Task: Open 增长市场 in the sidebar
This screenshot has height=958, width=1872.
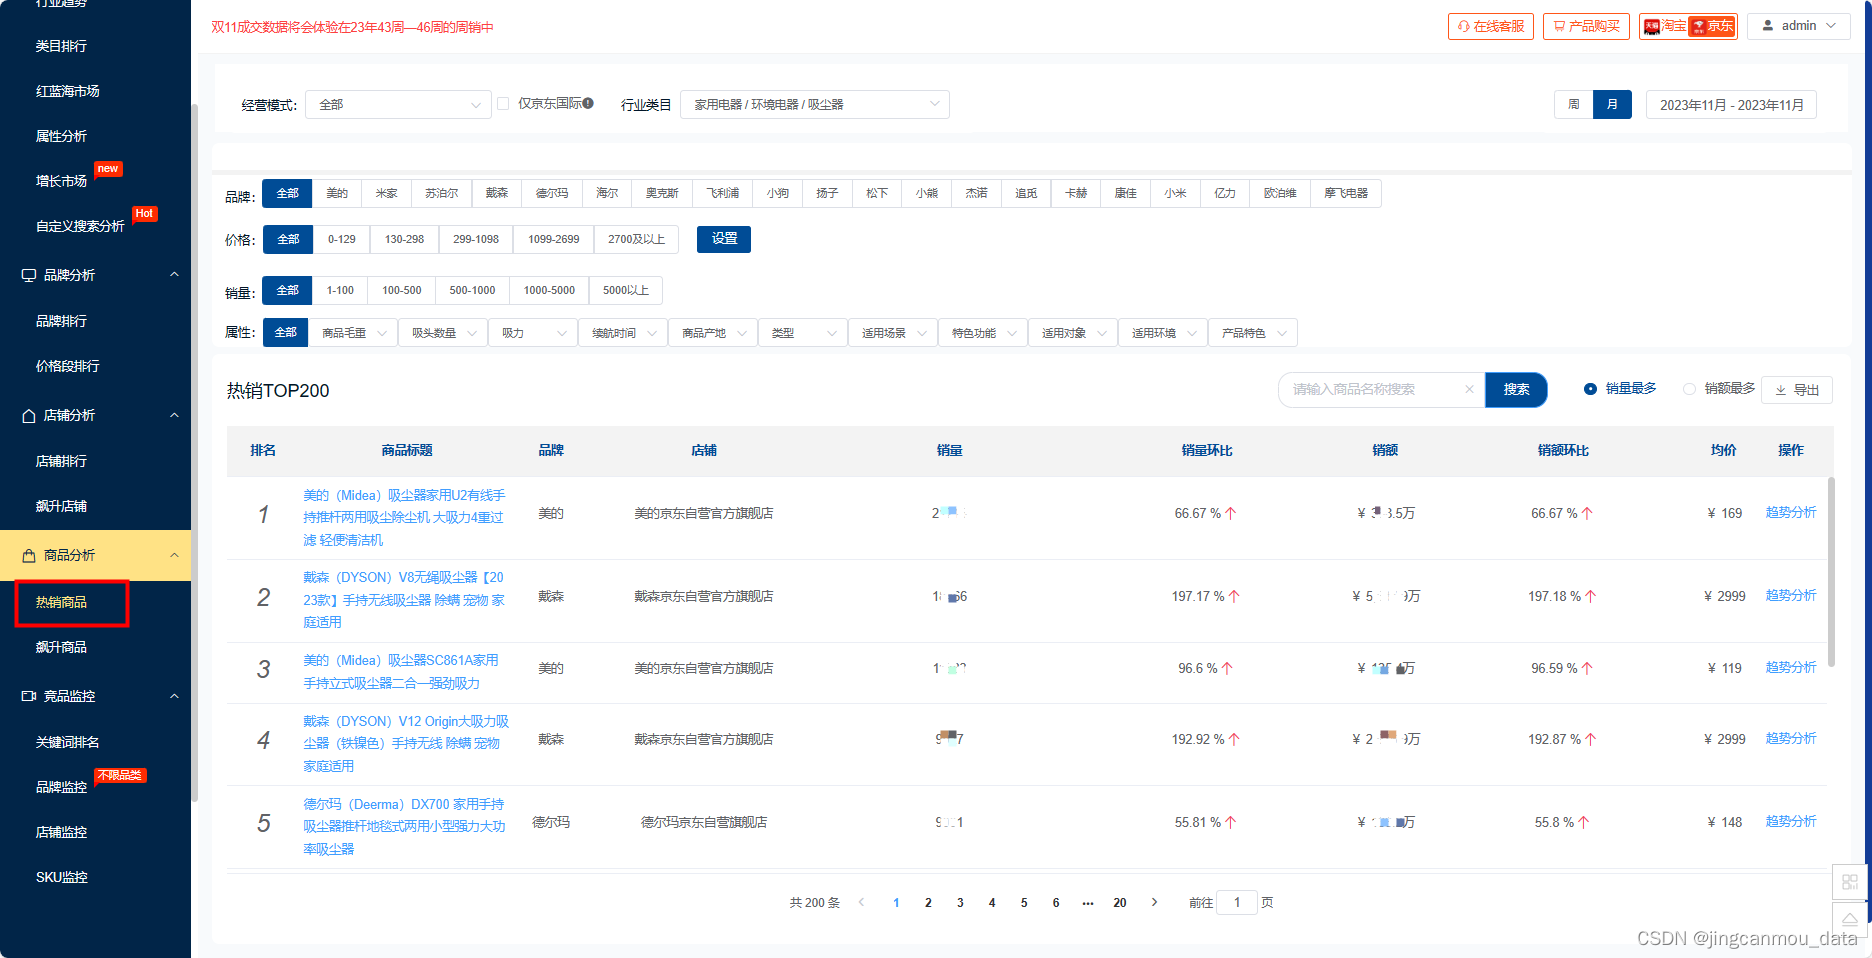Action: point(61,181)
